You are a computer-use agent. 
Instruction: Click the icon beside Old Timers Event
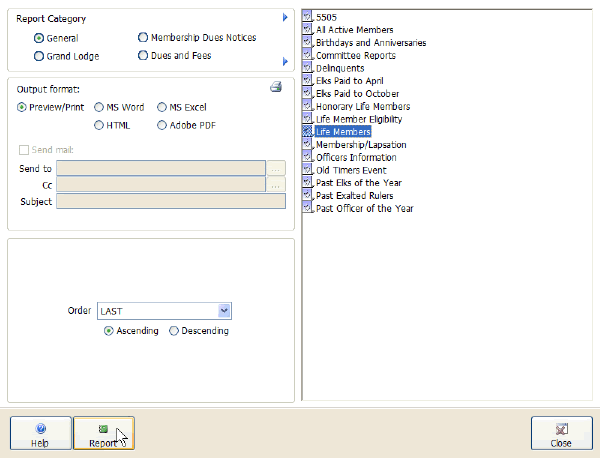point(308,170)
